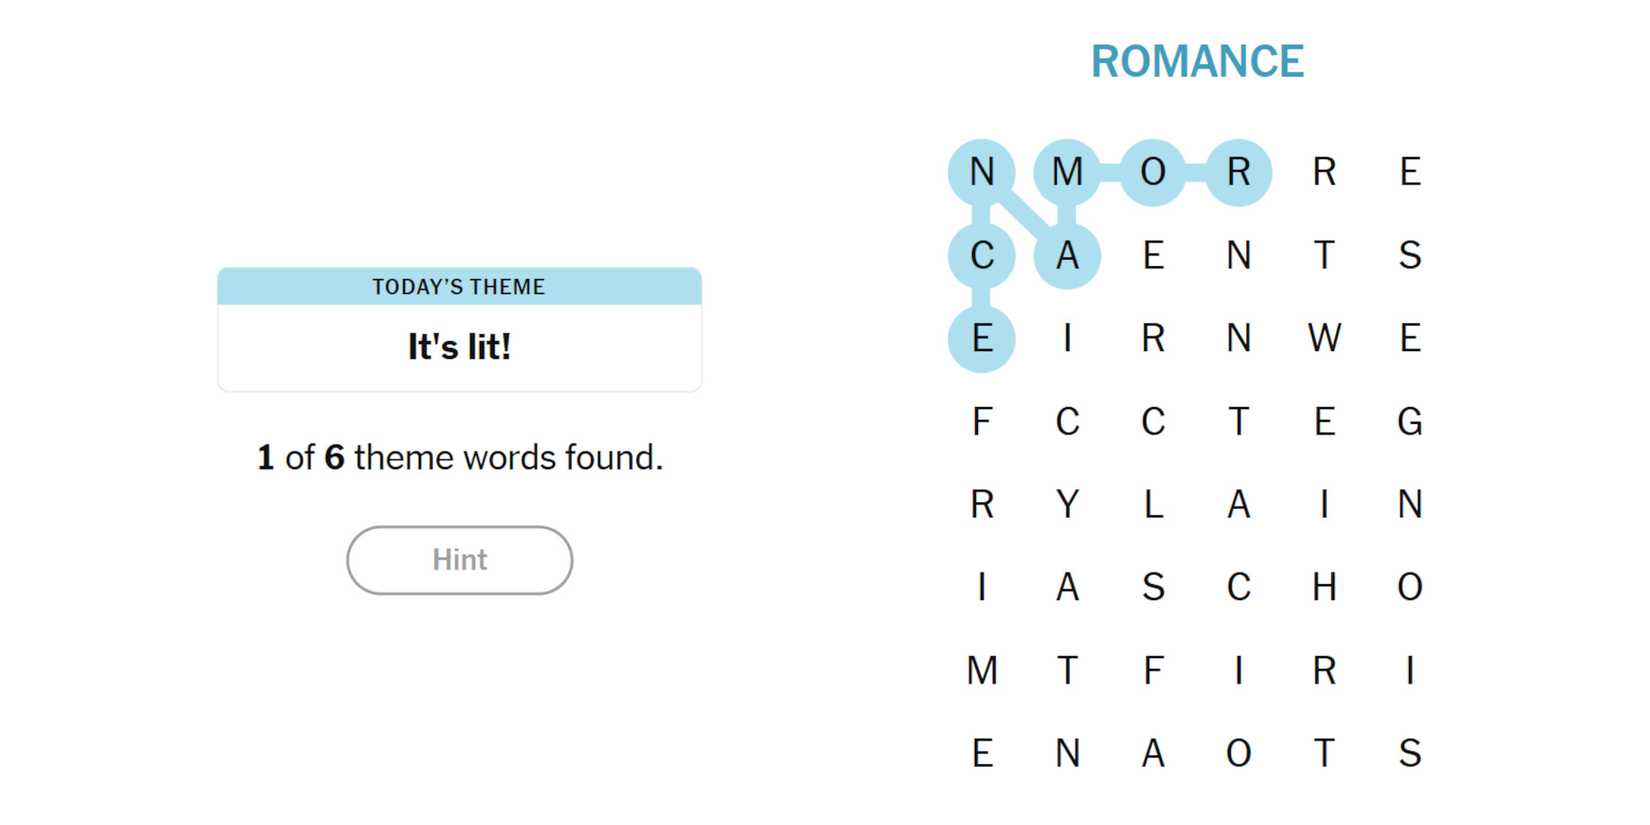Tap the highlighted letter O
Image resolution: width=1650 pixels, height=825 pixels.
click(1153, 172)
